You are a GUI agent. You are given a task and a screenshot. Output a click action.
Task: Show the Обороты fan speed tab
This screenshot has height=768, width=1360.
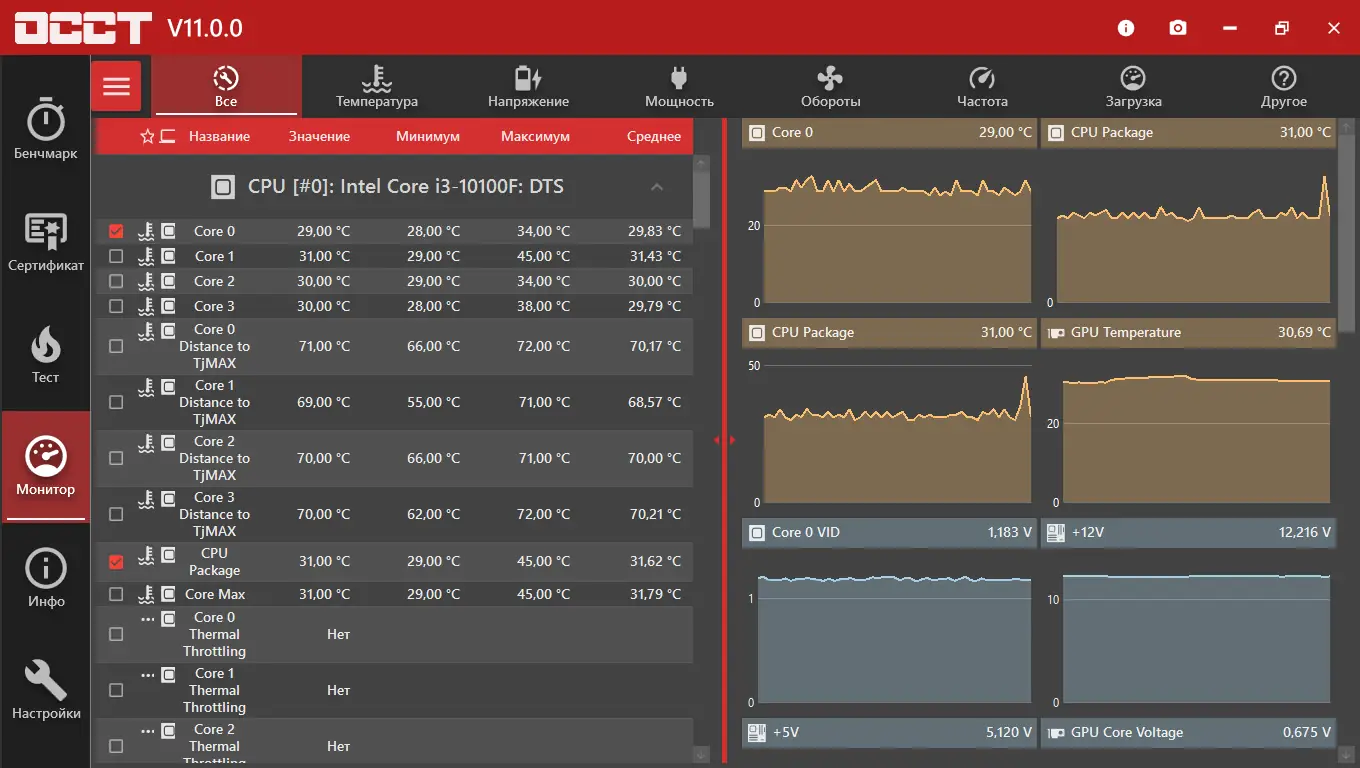click(830, 86)
